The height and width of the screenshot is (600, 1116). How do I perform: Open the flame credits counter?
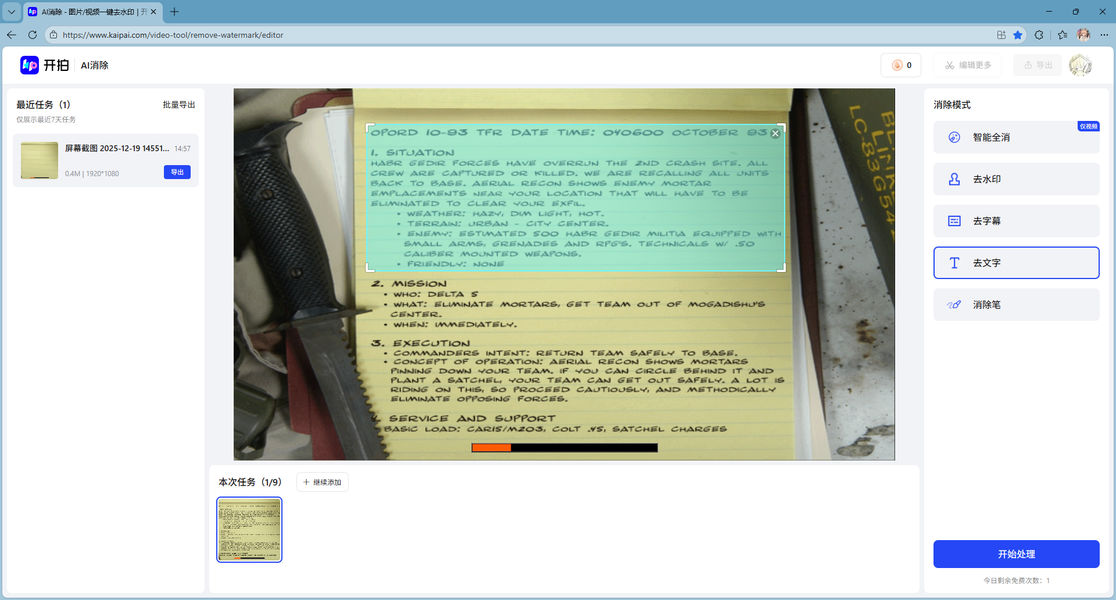[x=900, y=65]
